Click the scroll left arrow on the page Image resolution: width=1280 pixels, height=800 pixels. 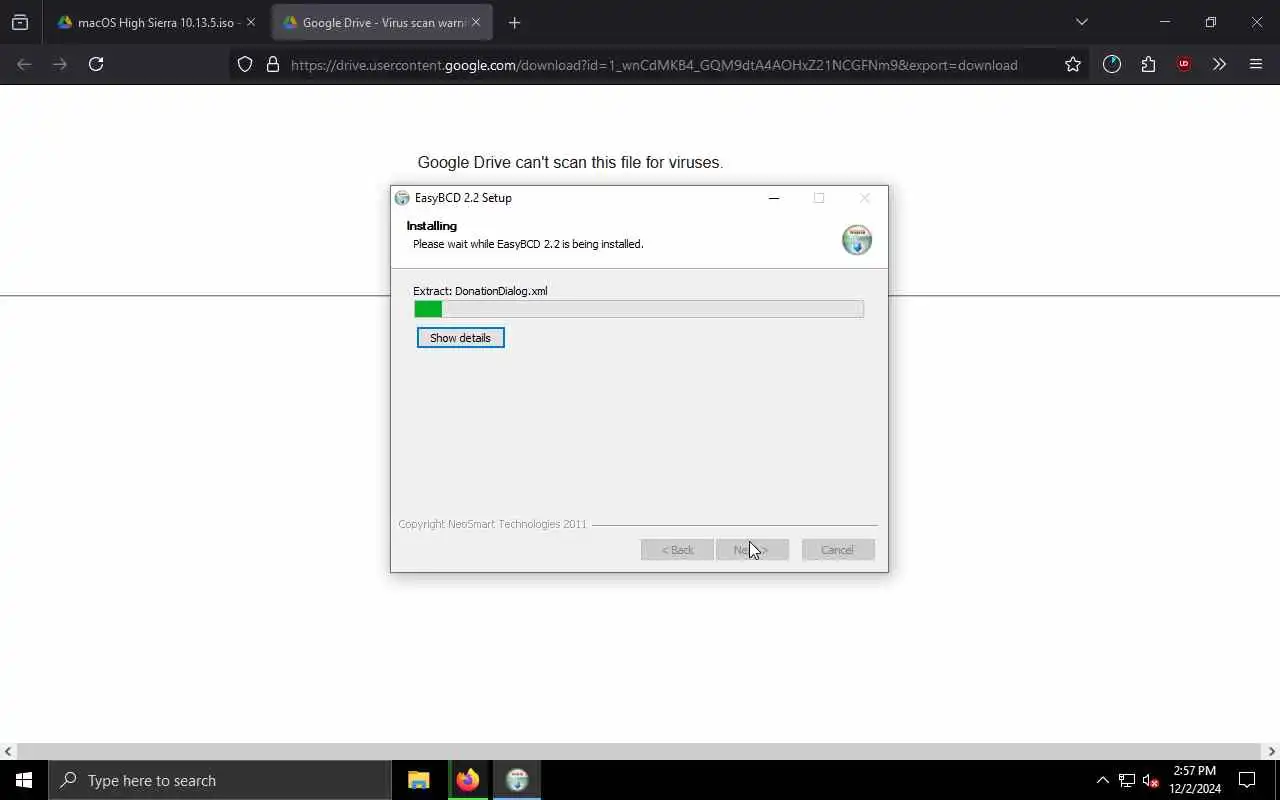pos(8,751)
